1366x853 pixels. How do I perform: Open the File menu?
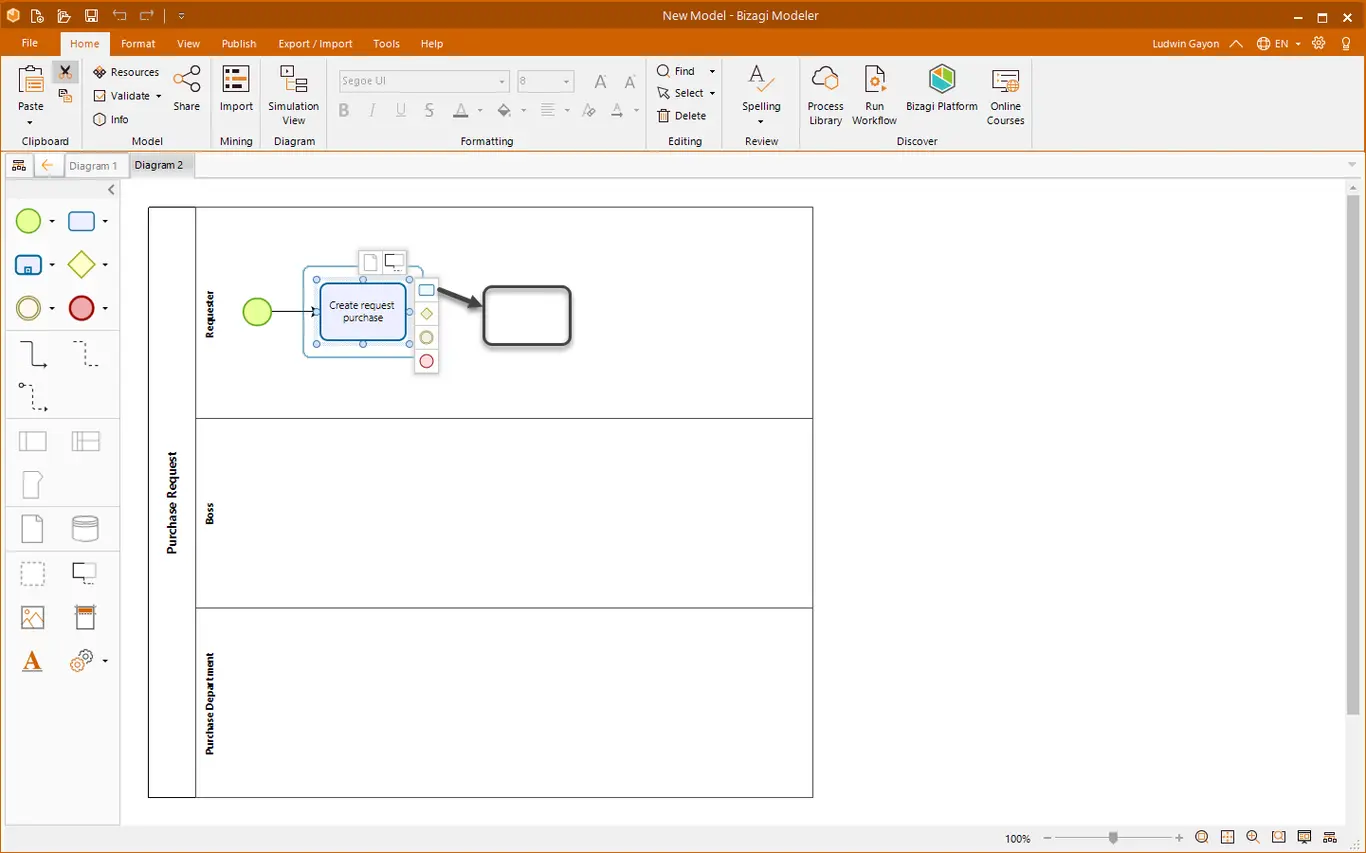(30, 44)
